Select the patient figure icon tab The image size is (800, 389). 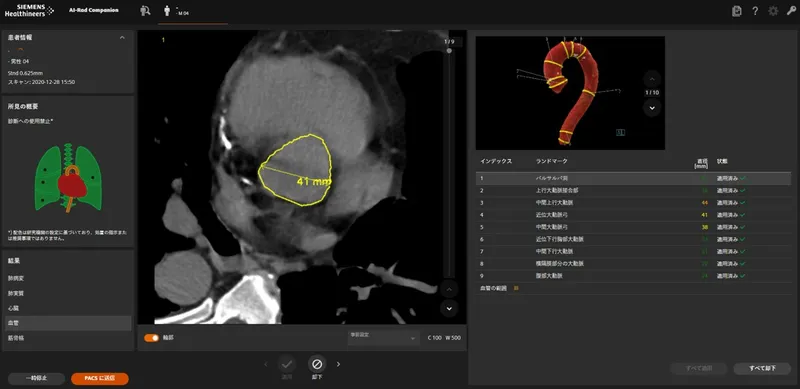pos(167,11)
